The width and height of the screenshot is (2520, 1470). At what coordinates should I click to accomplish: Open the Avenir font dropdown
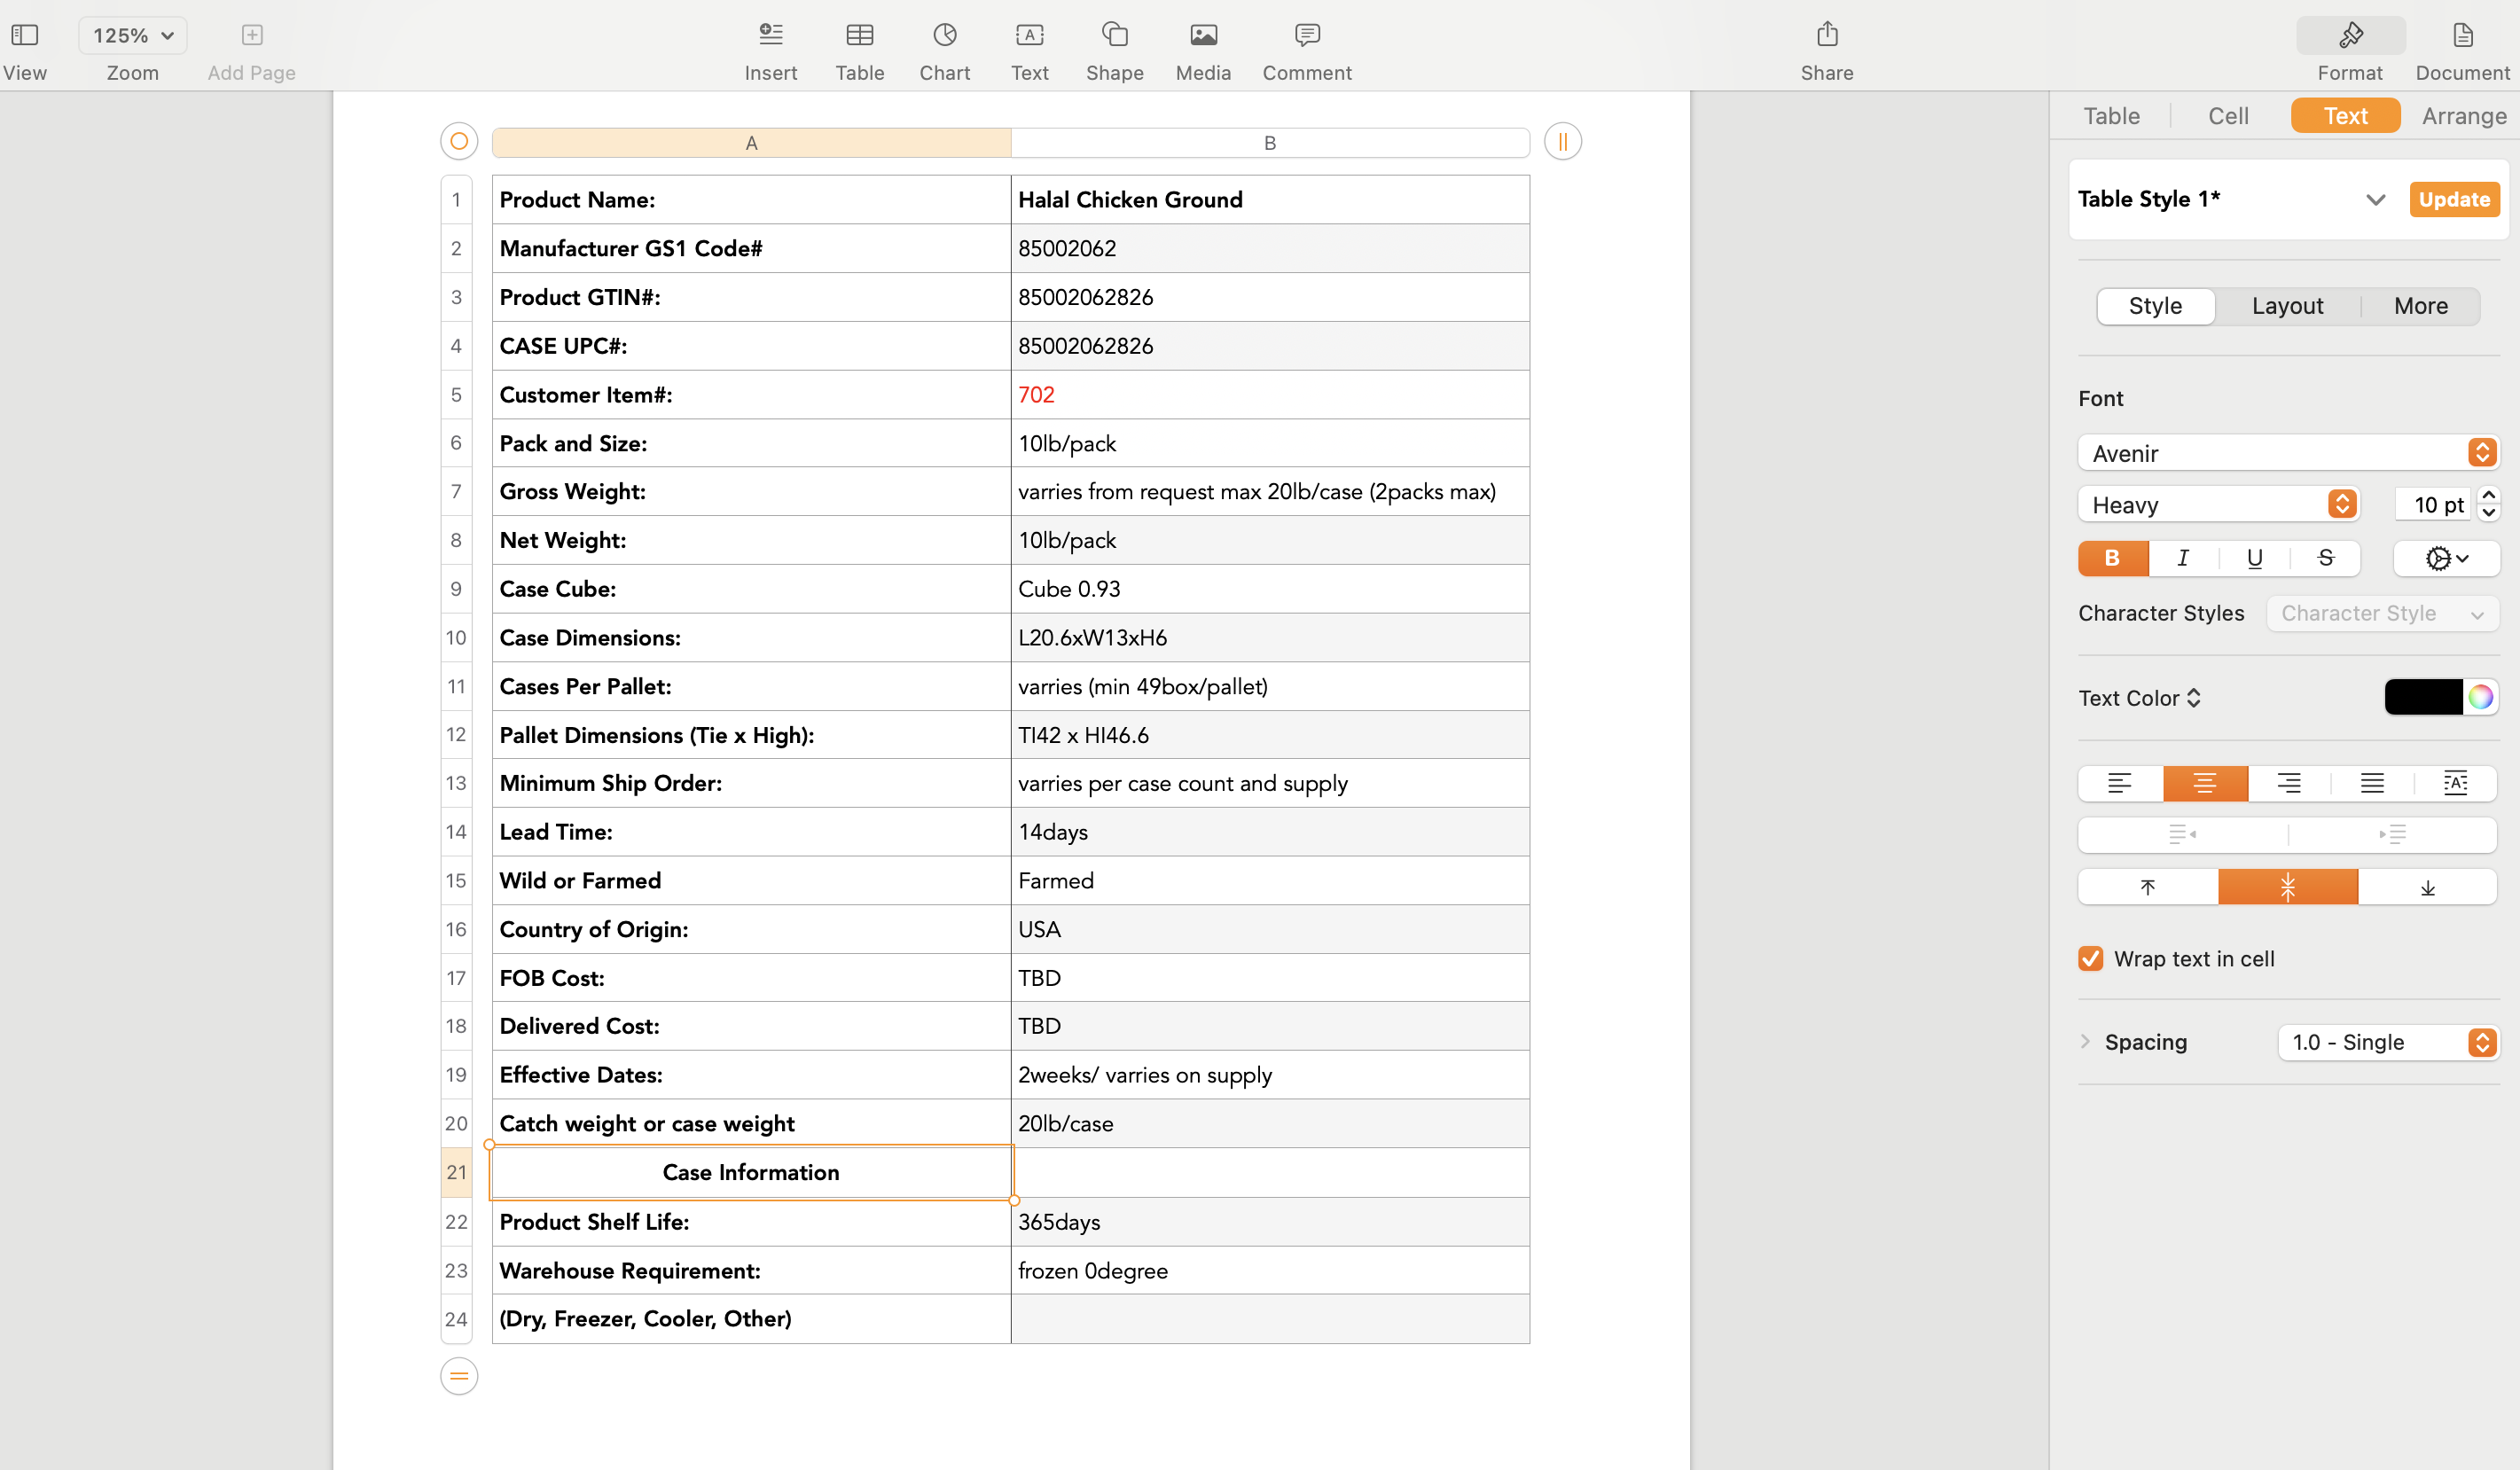2288,453
